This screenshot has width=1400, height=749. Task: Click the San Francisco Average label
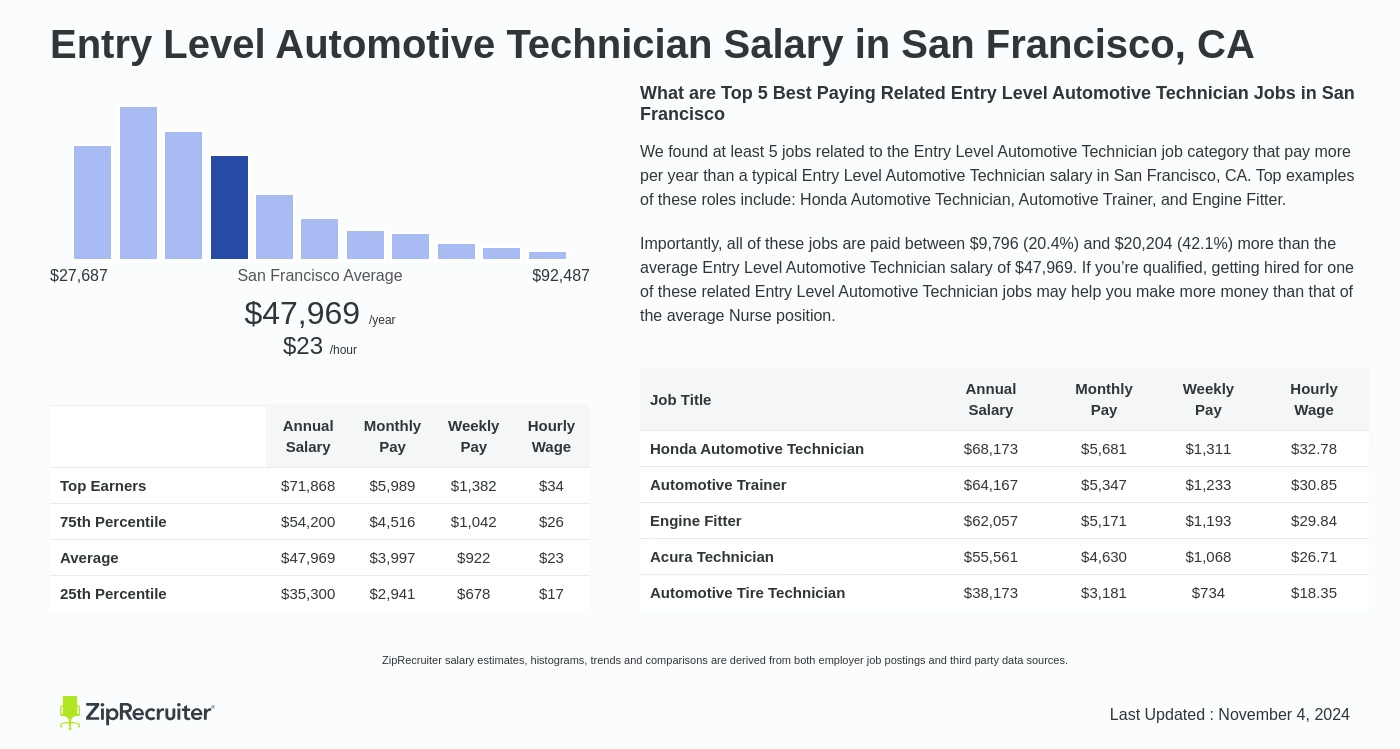(x=320, y=276)
